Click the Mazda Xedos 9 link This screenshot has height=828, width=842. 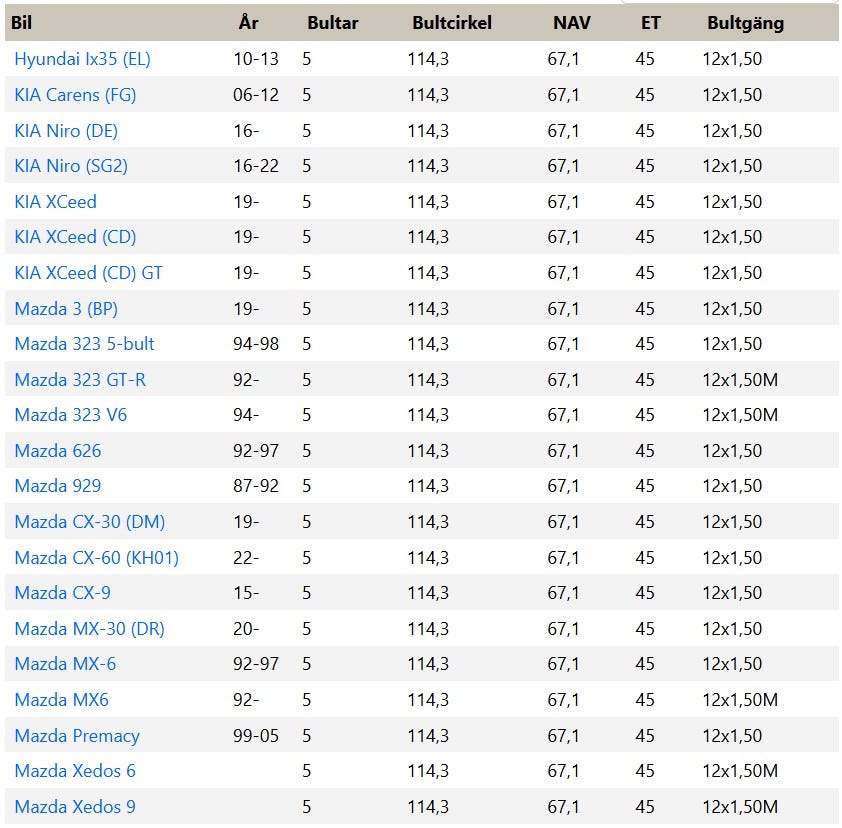tap(75, 807)
